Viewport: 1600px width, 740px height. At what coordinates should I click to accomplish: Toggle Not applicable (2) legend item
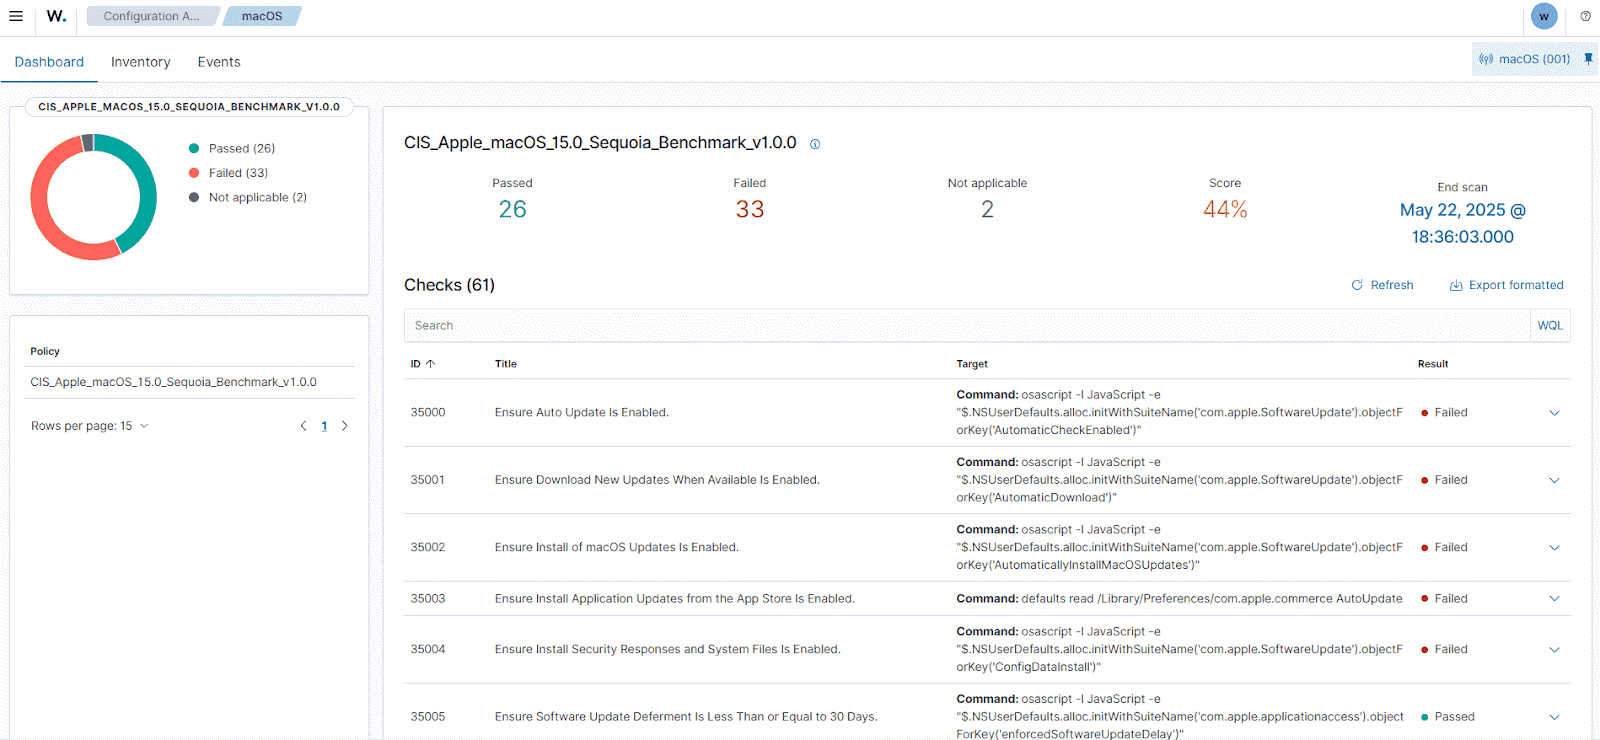click(x=257, y=198)
